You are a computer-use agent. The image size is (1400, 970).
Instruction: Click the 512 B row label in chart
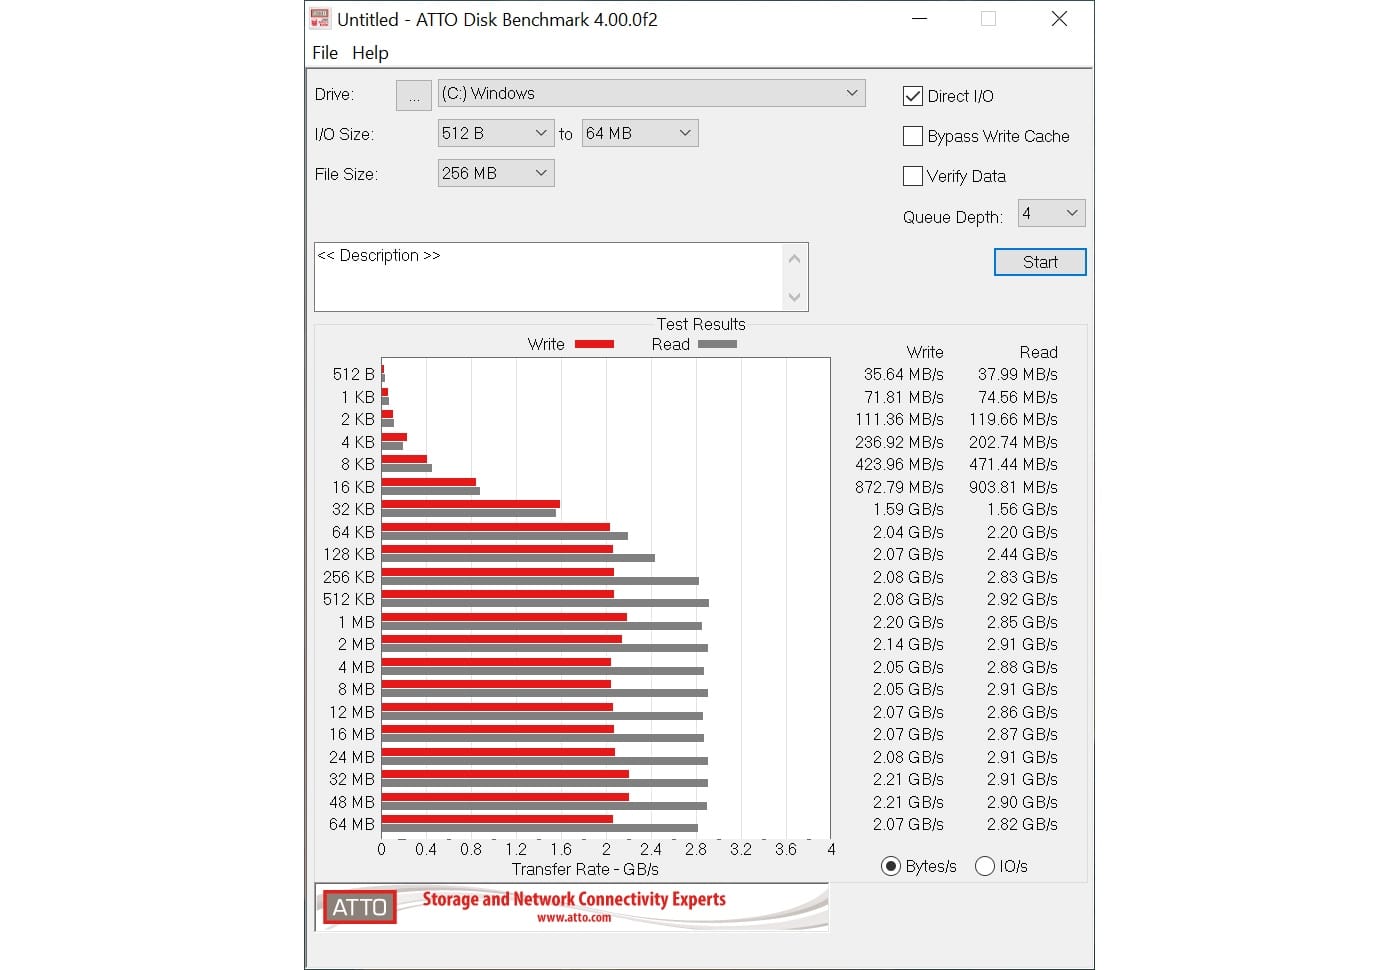(354, 374)
